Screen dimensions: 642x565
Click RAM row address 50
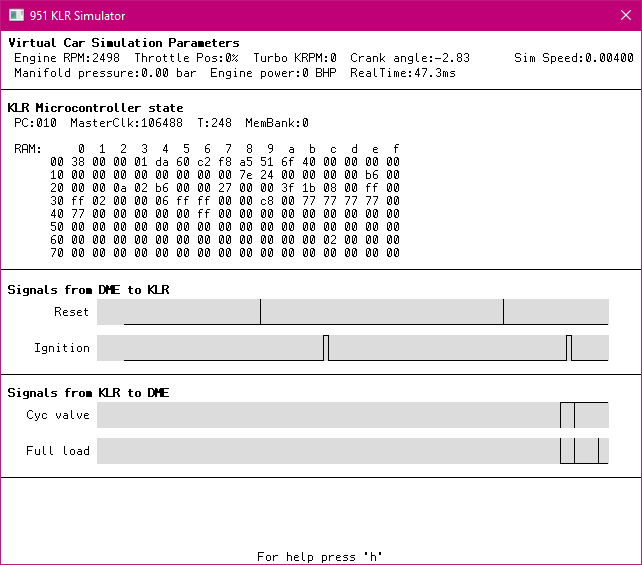click(x=57, y=227)
